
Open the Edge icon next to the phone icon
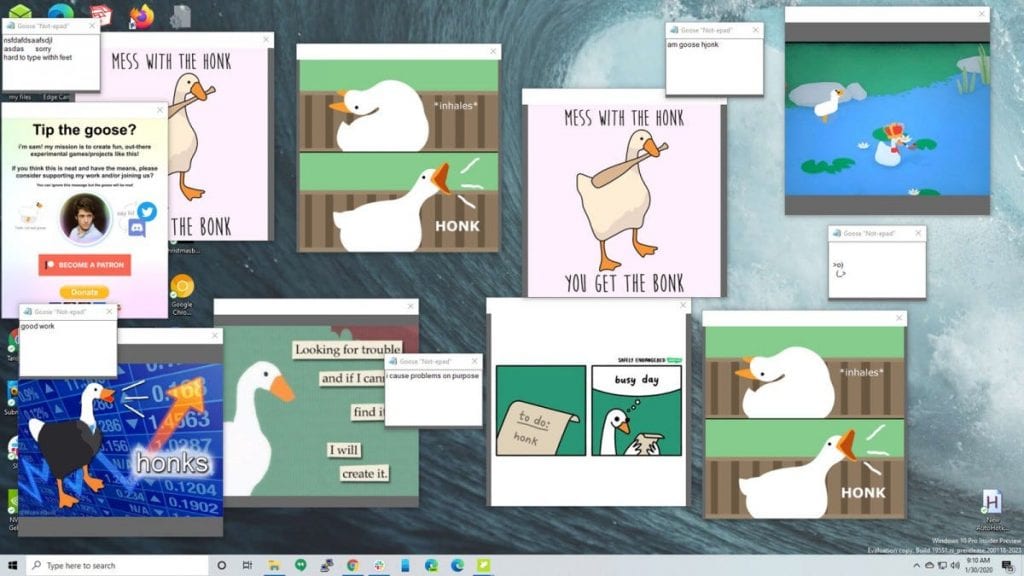(431, 565)
